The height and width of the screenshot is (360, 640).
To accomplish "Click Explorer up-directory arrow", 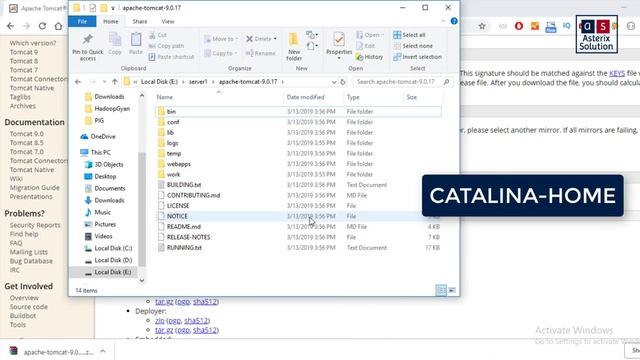I will pyautogui.click(x=115, y=82).
